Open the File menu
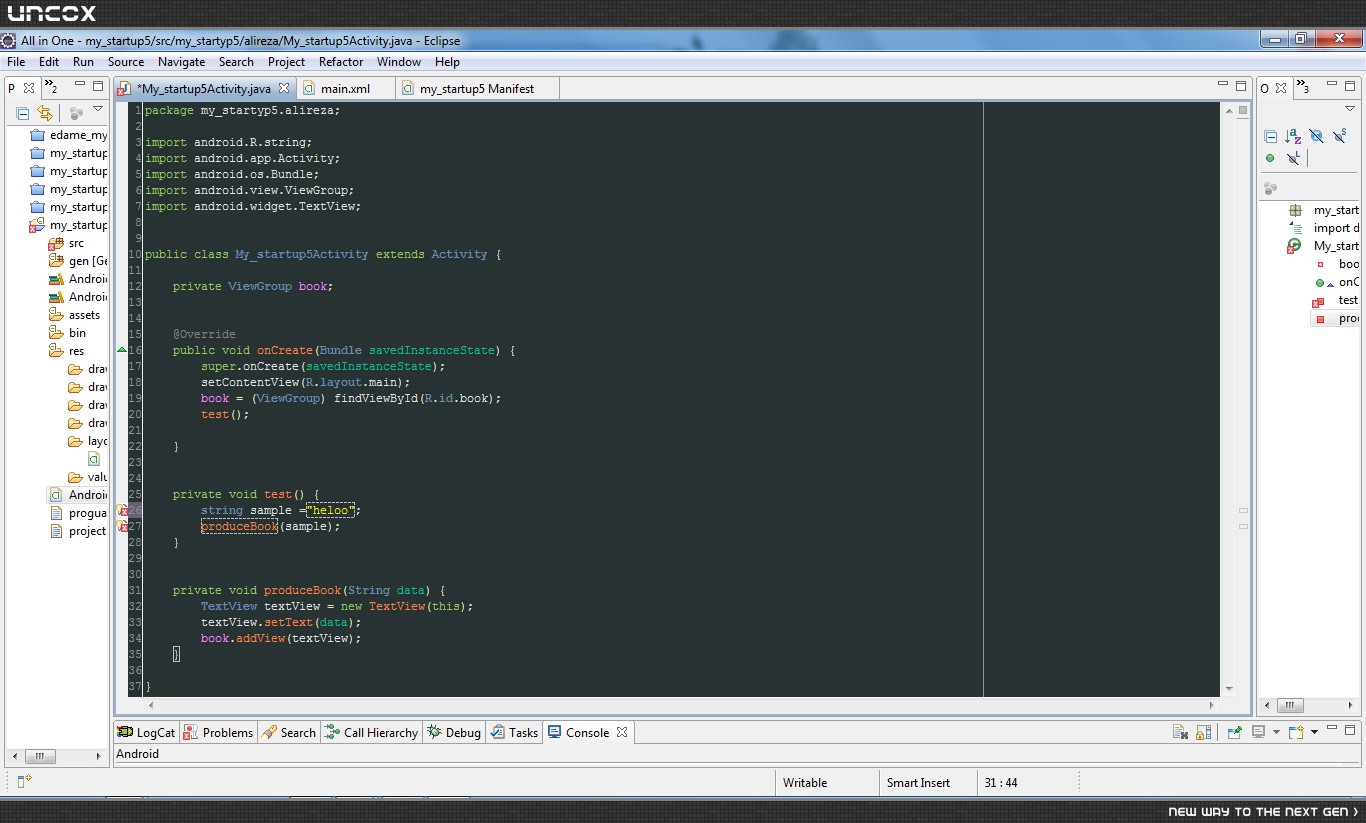 click(x=16, y=62)
